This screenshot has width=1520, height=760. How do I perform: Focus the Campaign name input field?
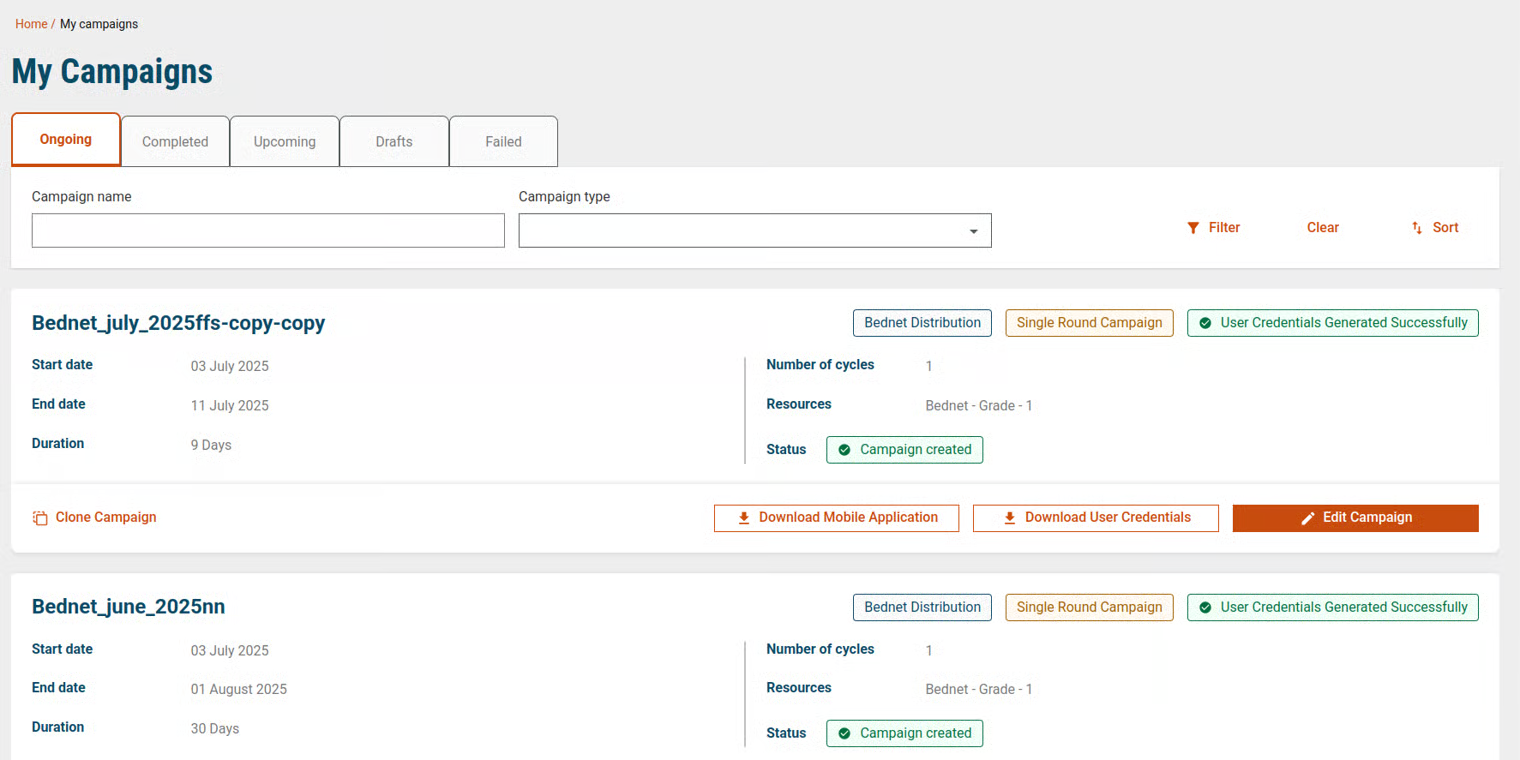click(268, 230)
